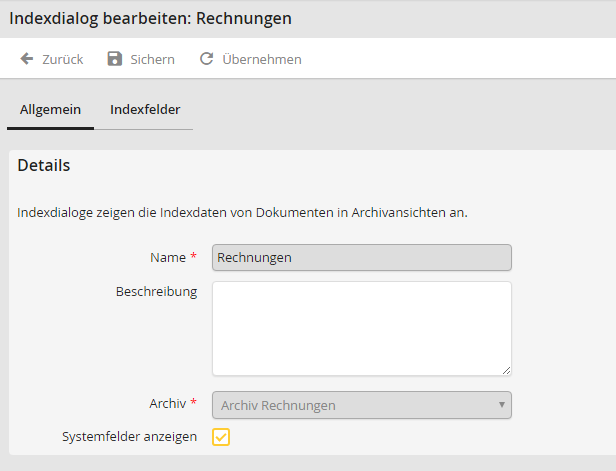This screenshot has height=471, width=616.
Task: Click the Name field label
Action: (x=167, y=258)
